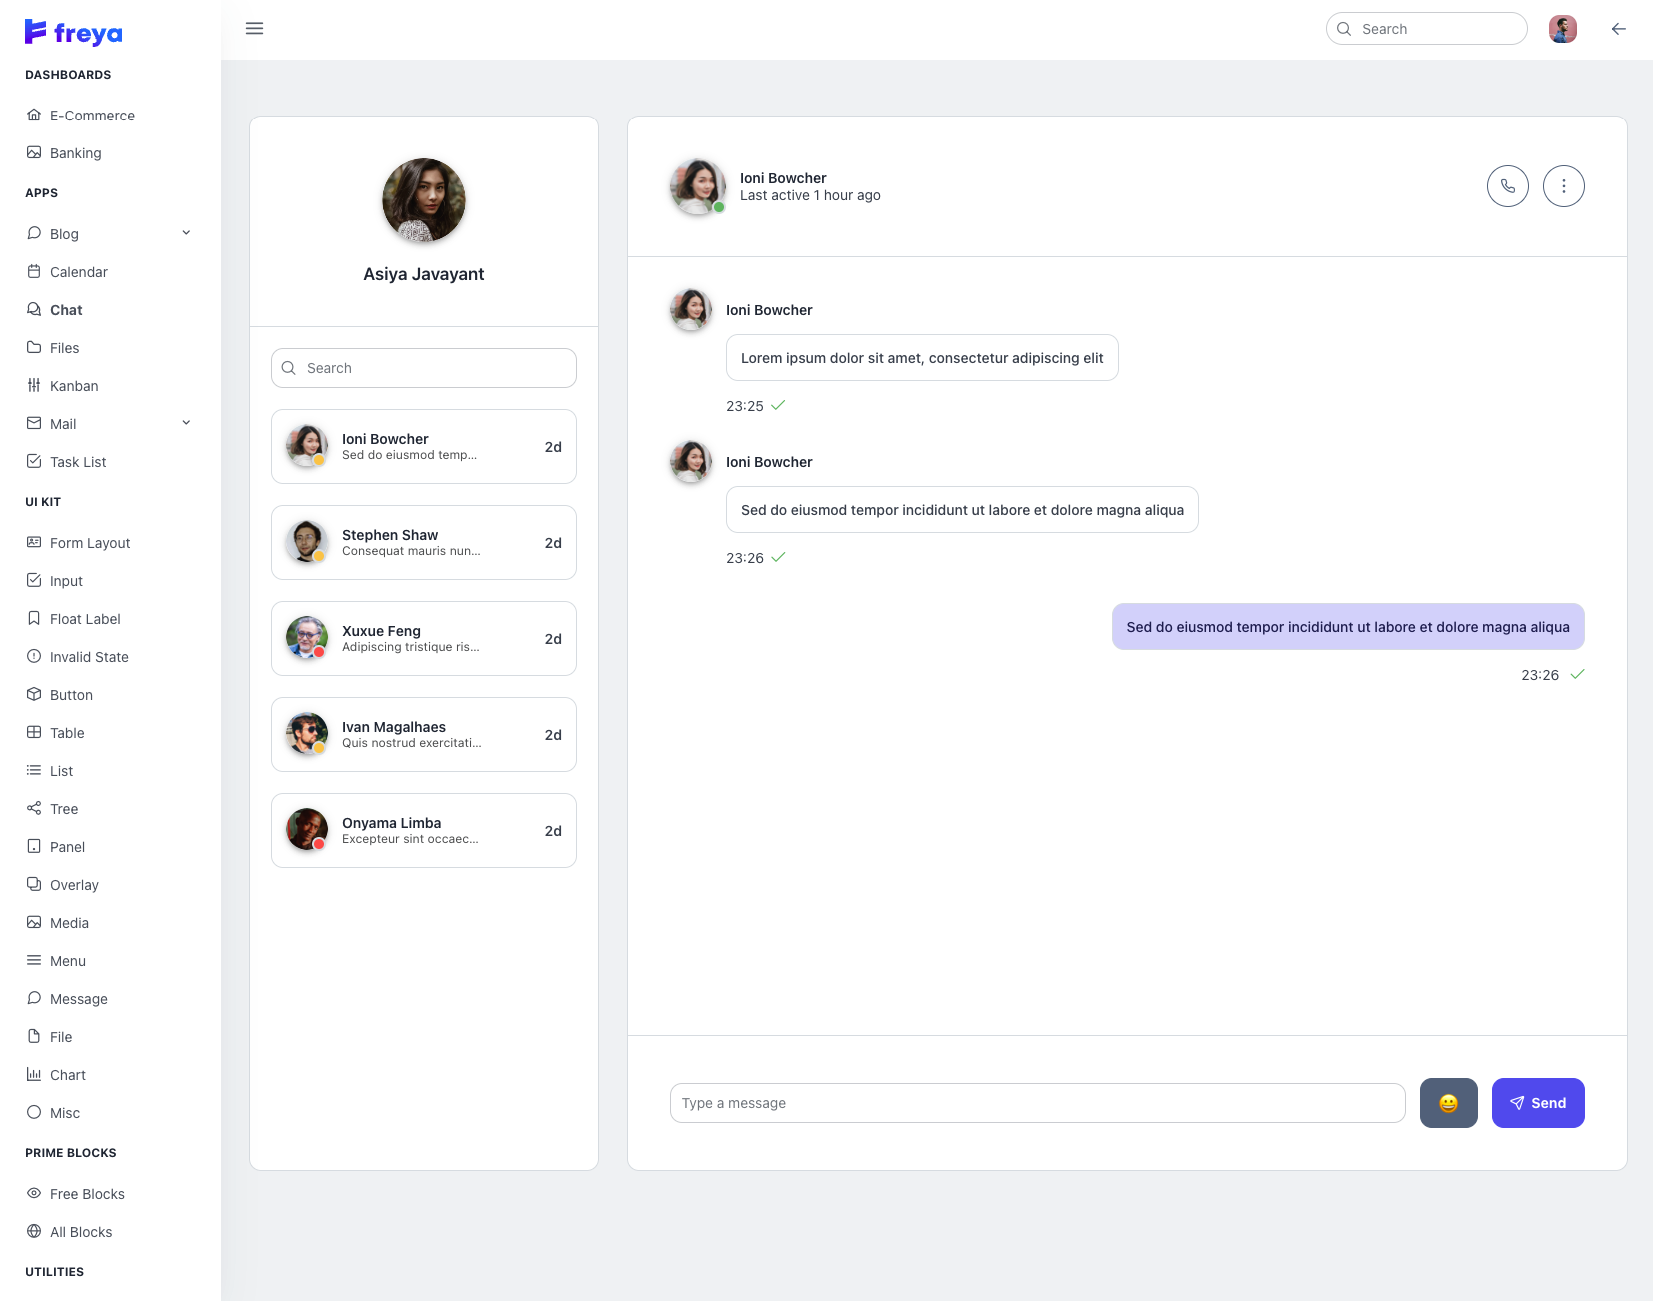The image size is (1653, 1301).
Task: Click the Type a message field
Action: tap(1037, 1103)
